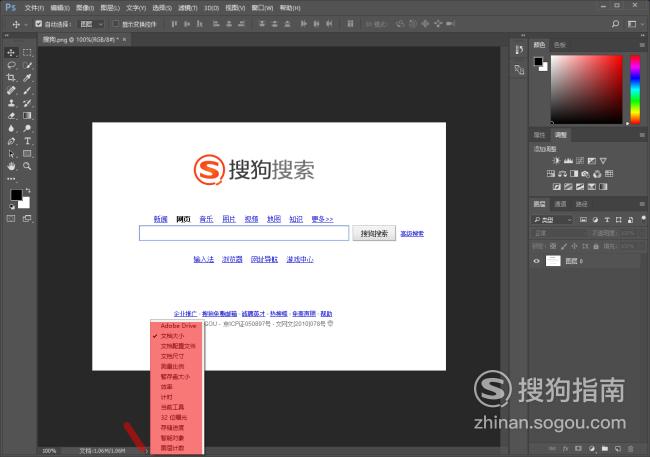This screenshot has height=457, width=650.
Task: Open the workspace switcher dropdown
Action: [634, 24]
